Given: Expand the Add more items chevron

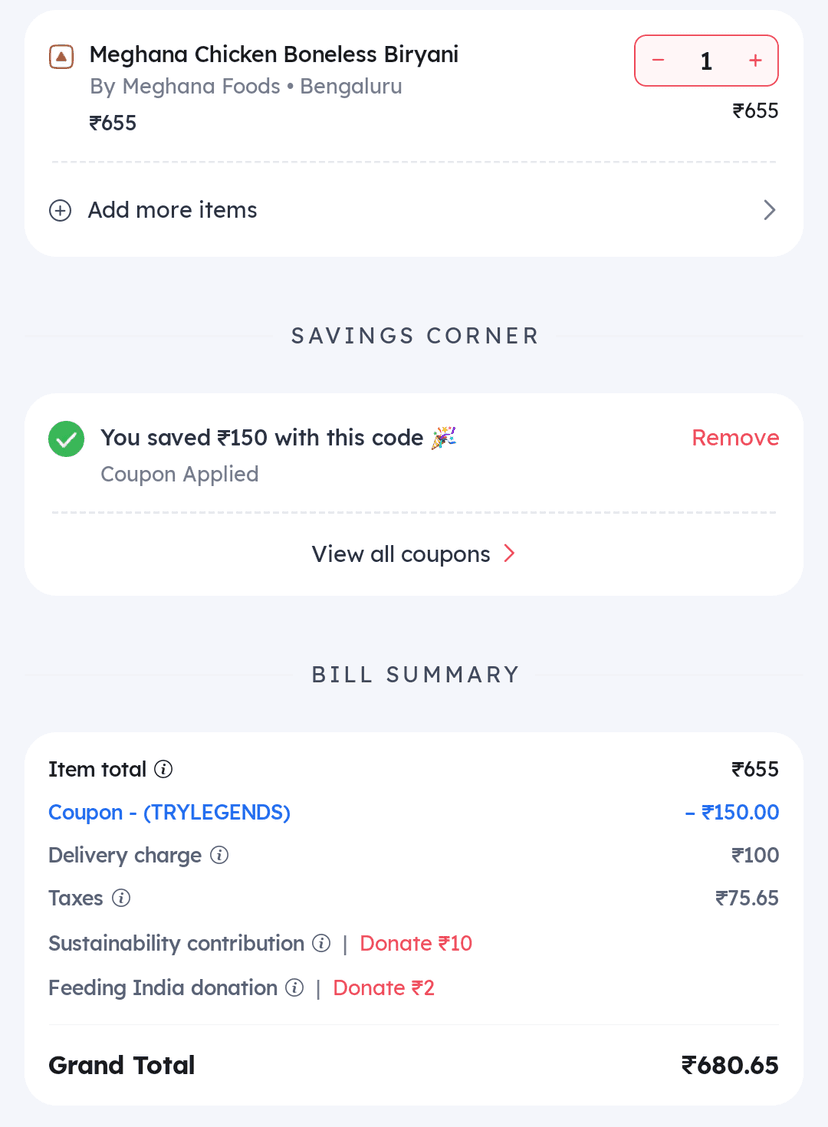Looking at the screenshot, I should pyautogui.click(x=769, y=210).
